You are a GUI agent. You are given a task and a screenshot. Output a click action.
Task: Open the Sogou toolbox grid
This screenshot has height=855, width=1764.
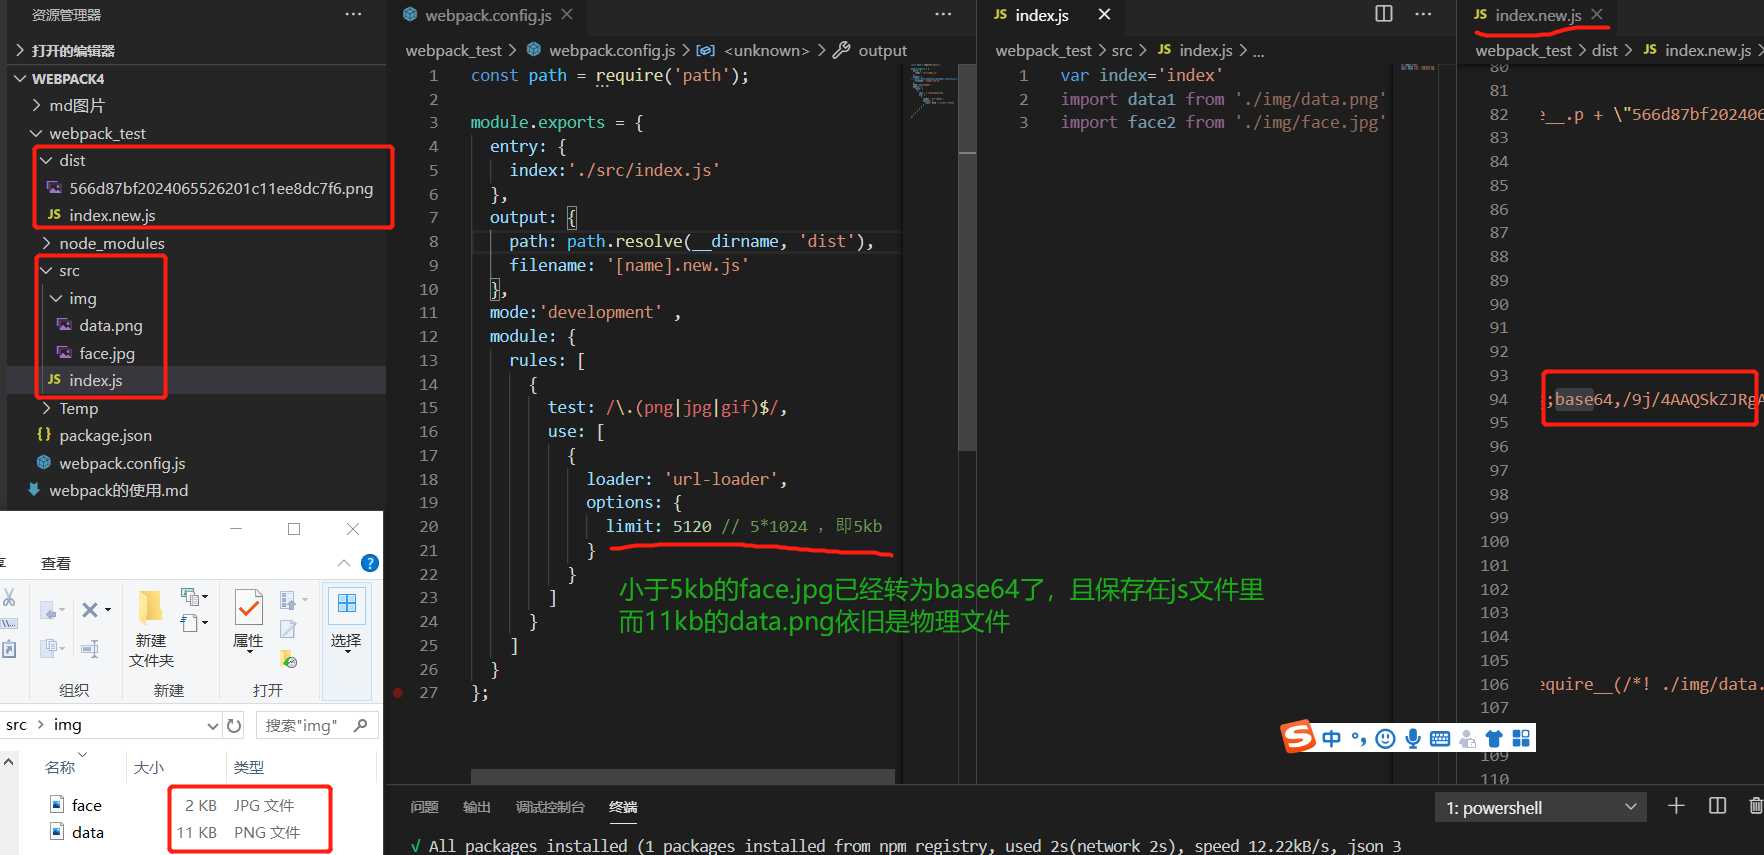(1521, 739)
